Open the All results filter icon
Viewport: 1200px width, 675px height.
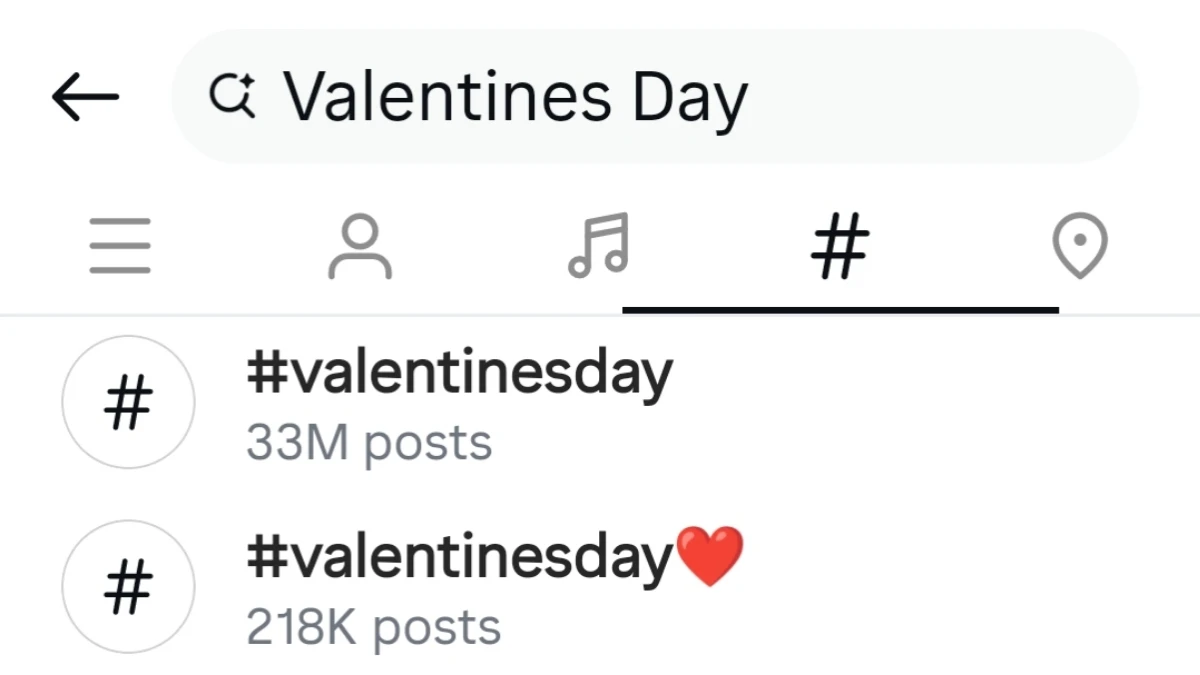pyautogui.click(x=120, y=245)
